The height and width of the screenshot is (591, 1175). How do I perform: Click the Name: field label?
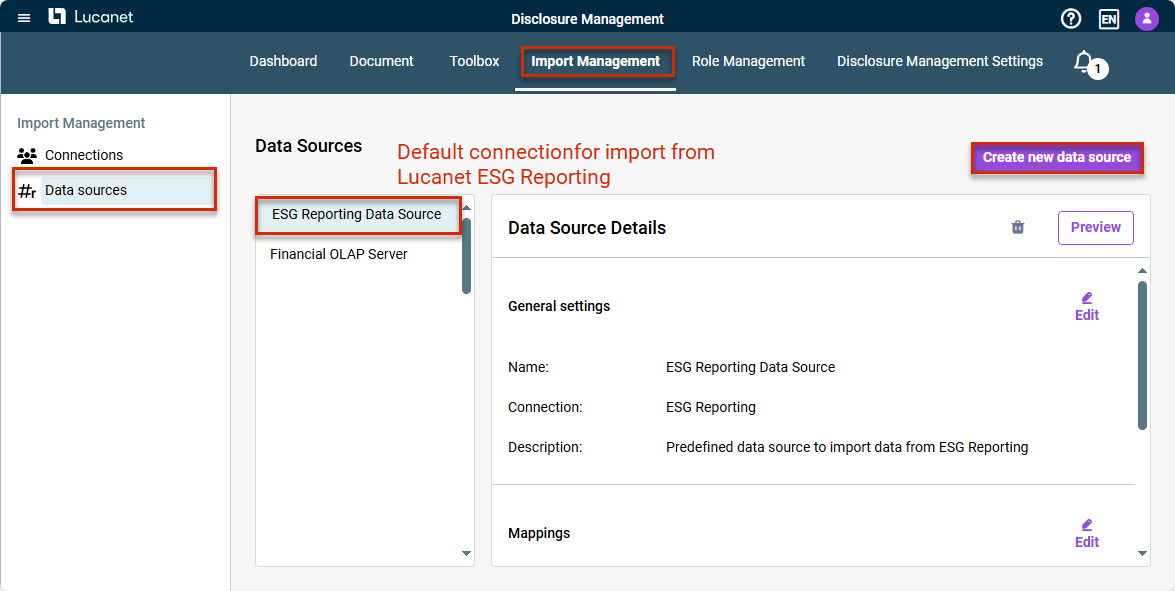point(528,368)
